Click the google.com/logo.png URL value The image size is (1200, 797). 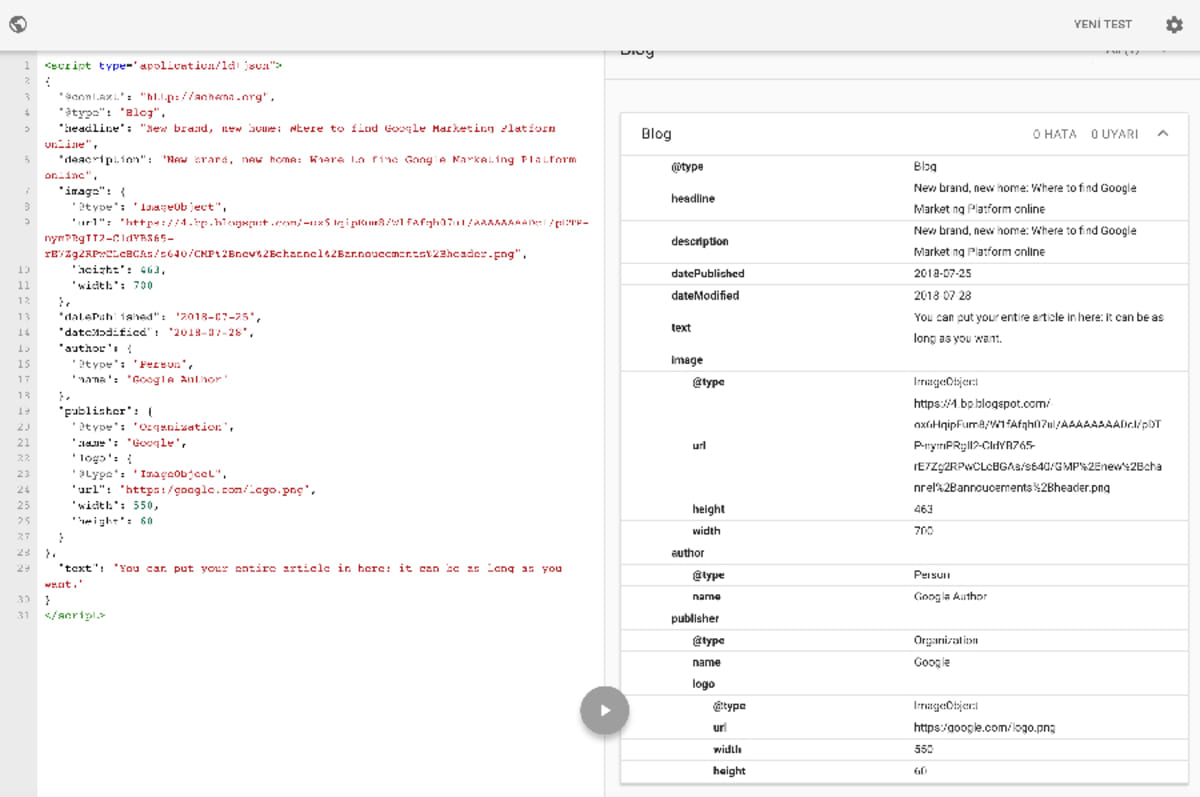[x=984, y=728]
